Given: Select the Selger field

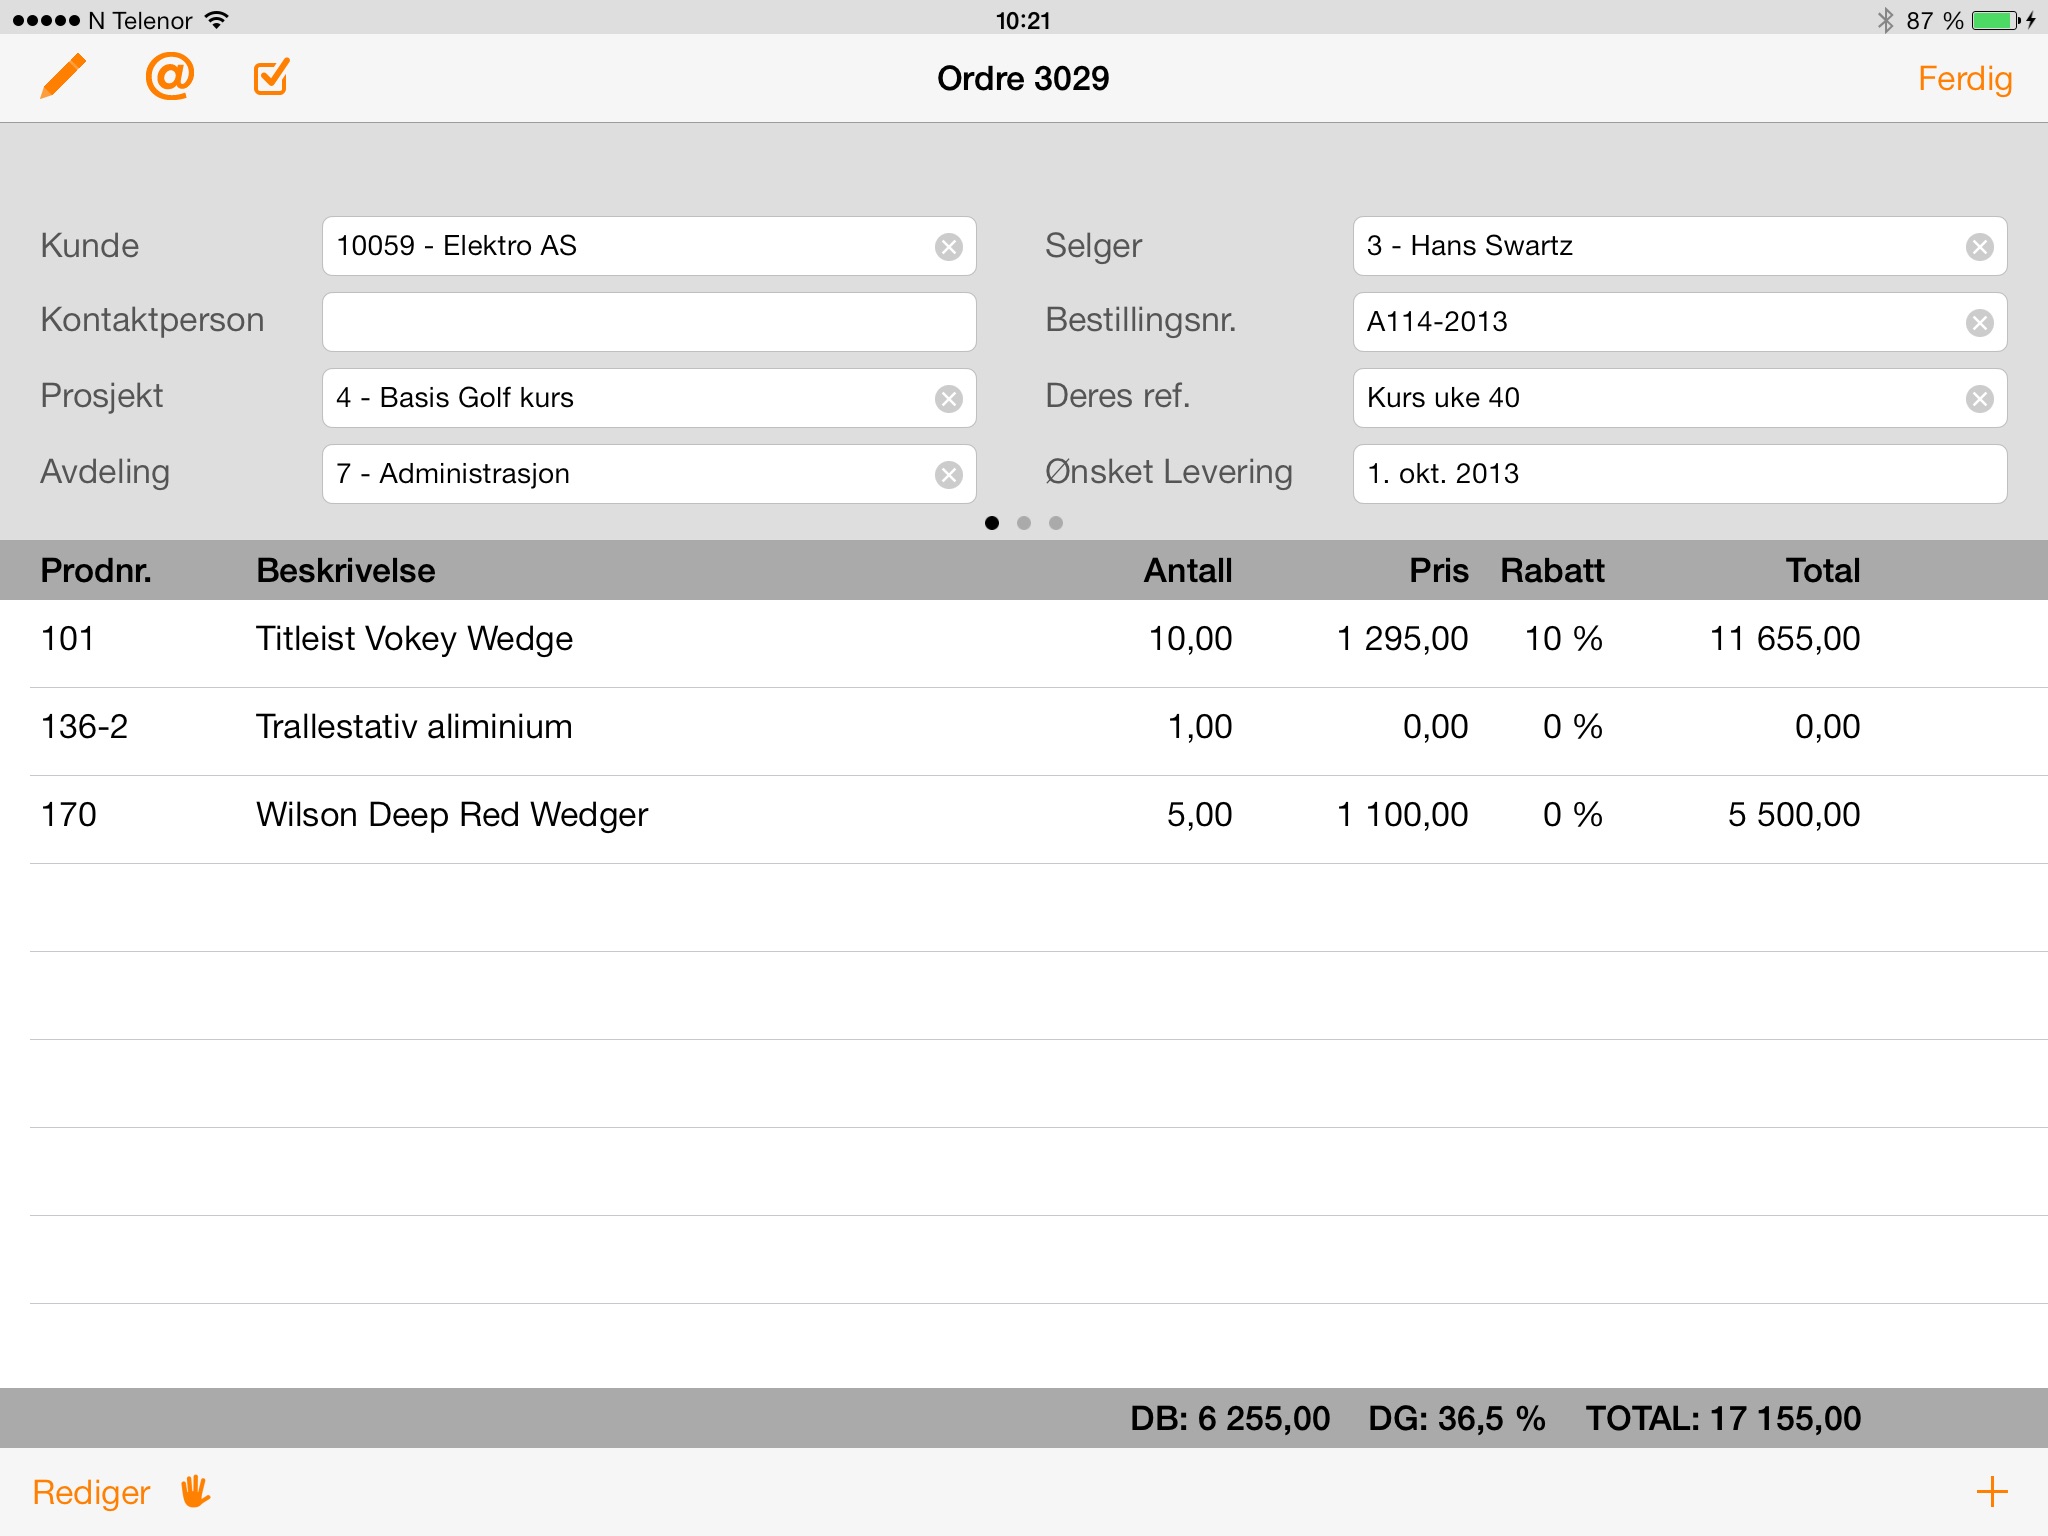Looking at the screenshot, I should pos(1679,246).
